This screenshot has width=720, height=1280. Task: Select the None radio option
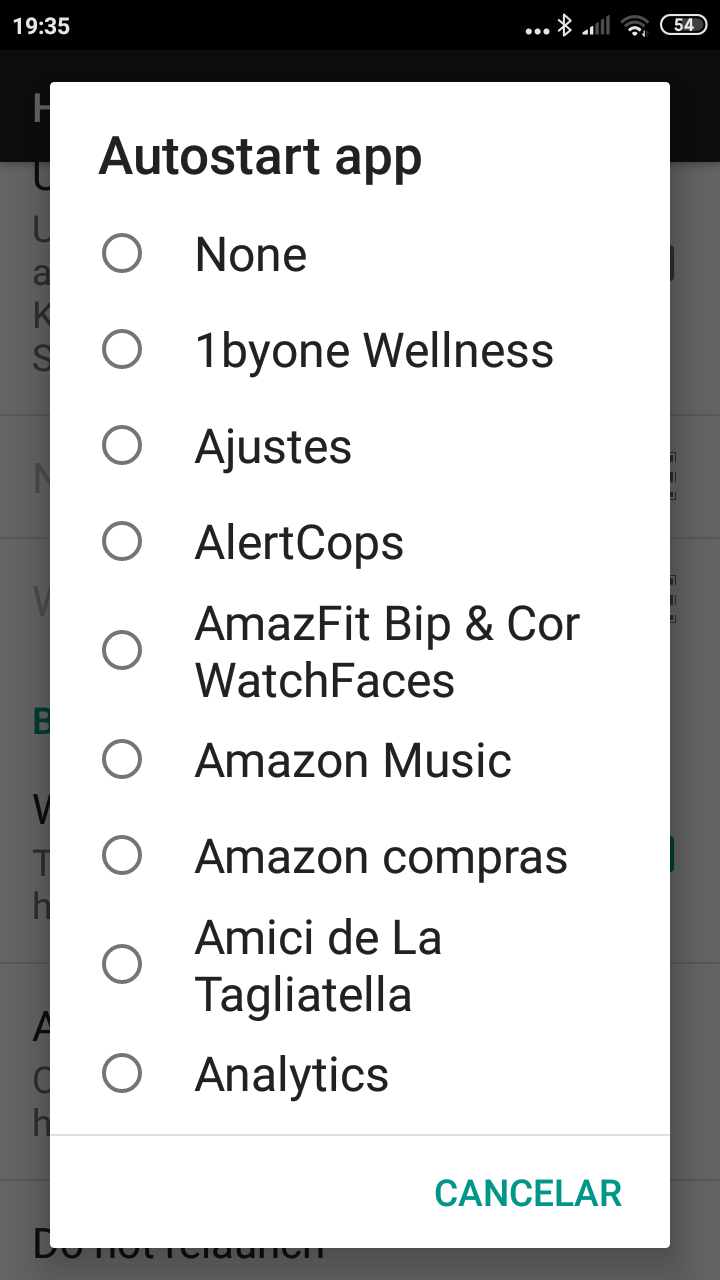122,254
